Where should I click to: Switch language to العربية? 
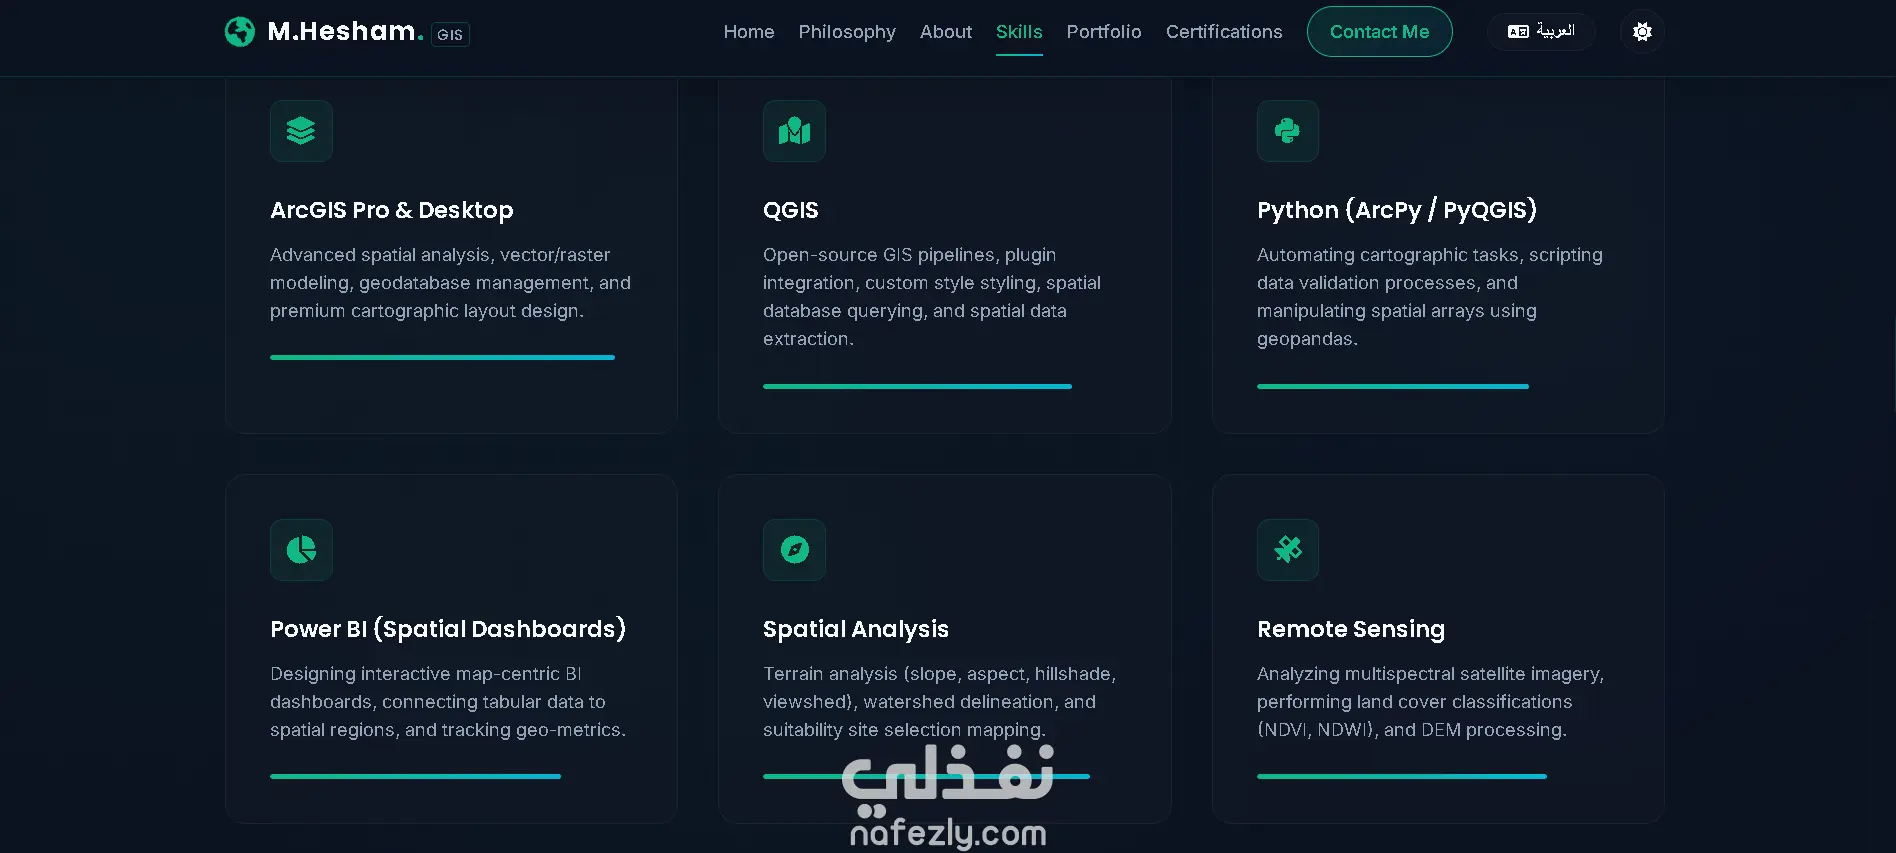[1541, 32]
